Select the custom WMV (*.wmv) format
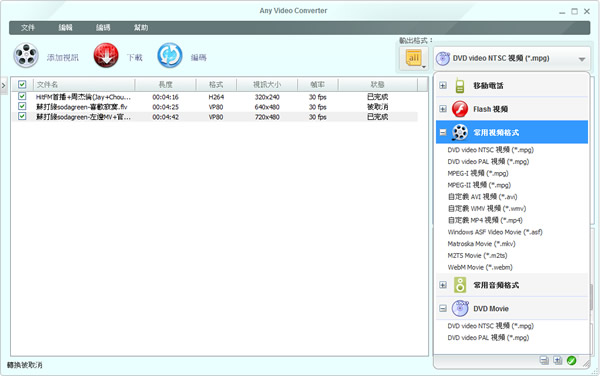This screenshot has height=376, width=600. [x=487, y=208]
